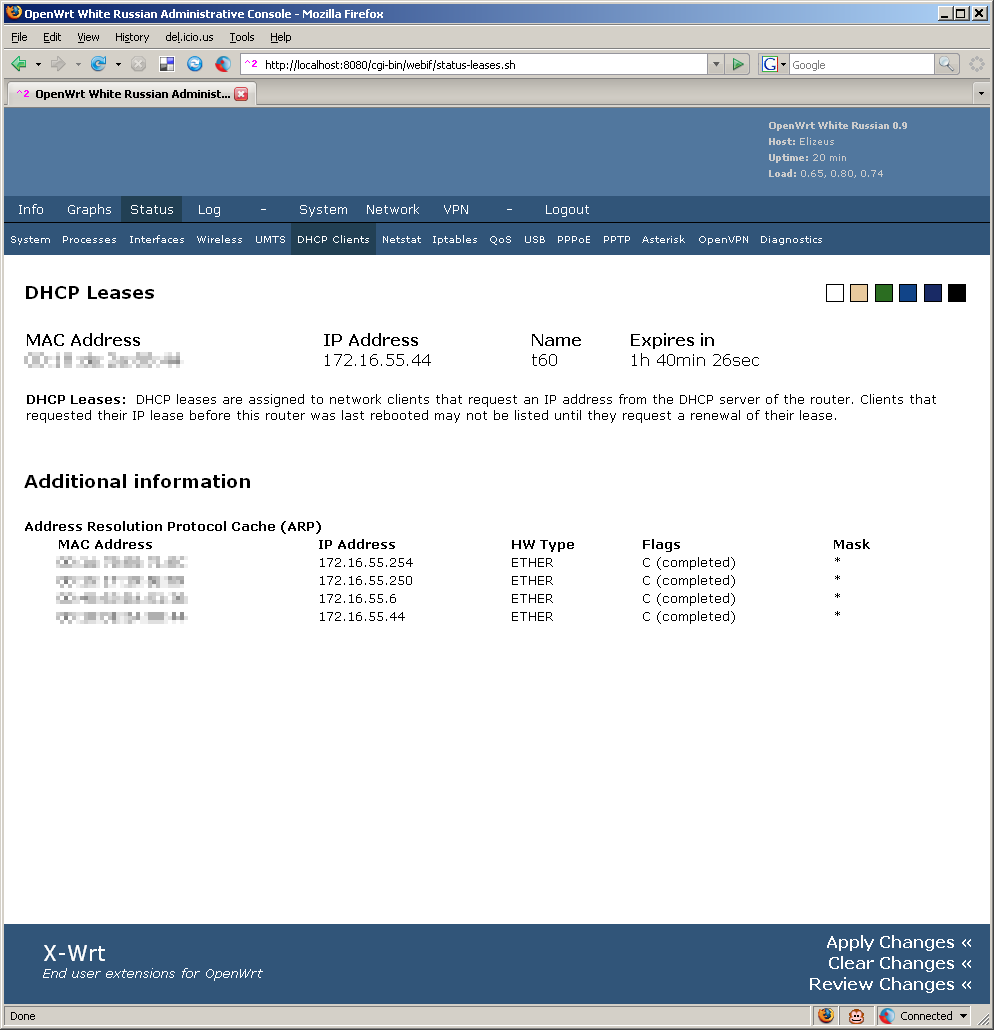Close the OpenWrt White Russian tab

[x=242, y=94]
